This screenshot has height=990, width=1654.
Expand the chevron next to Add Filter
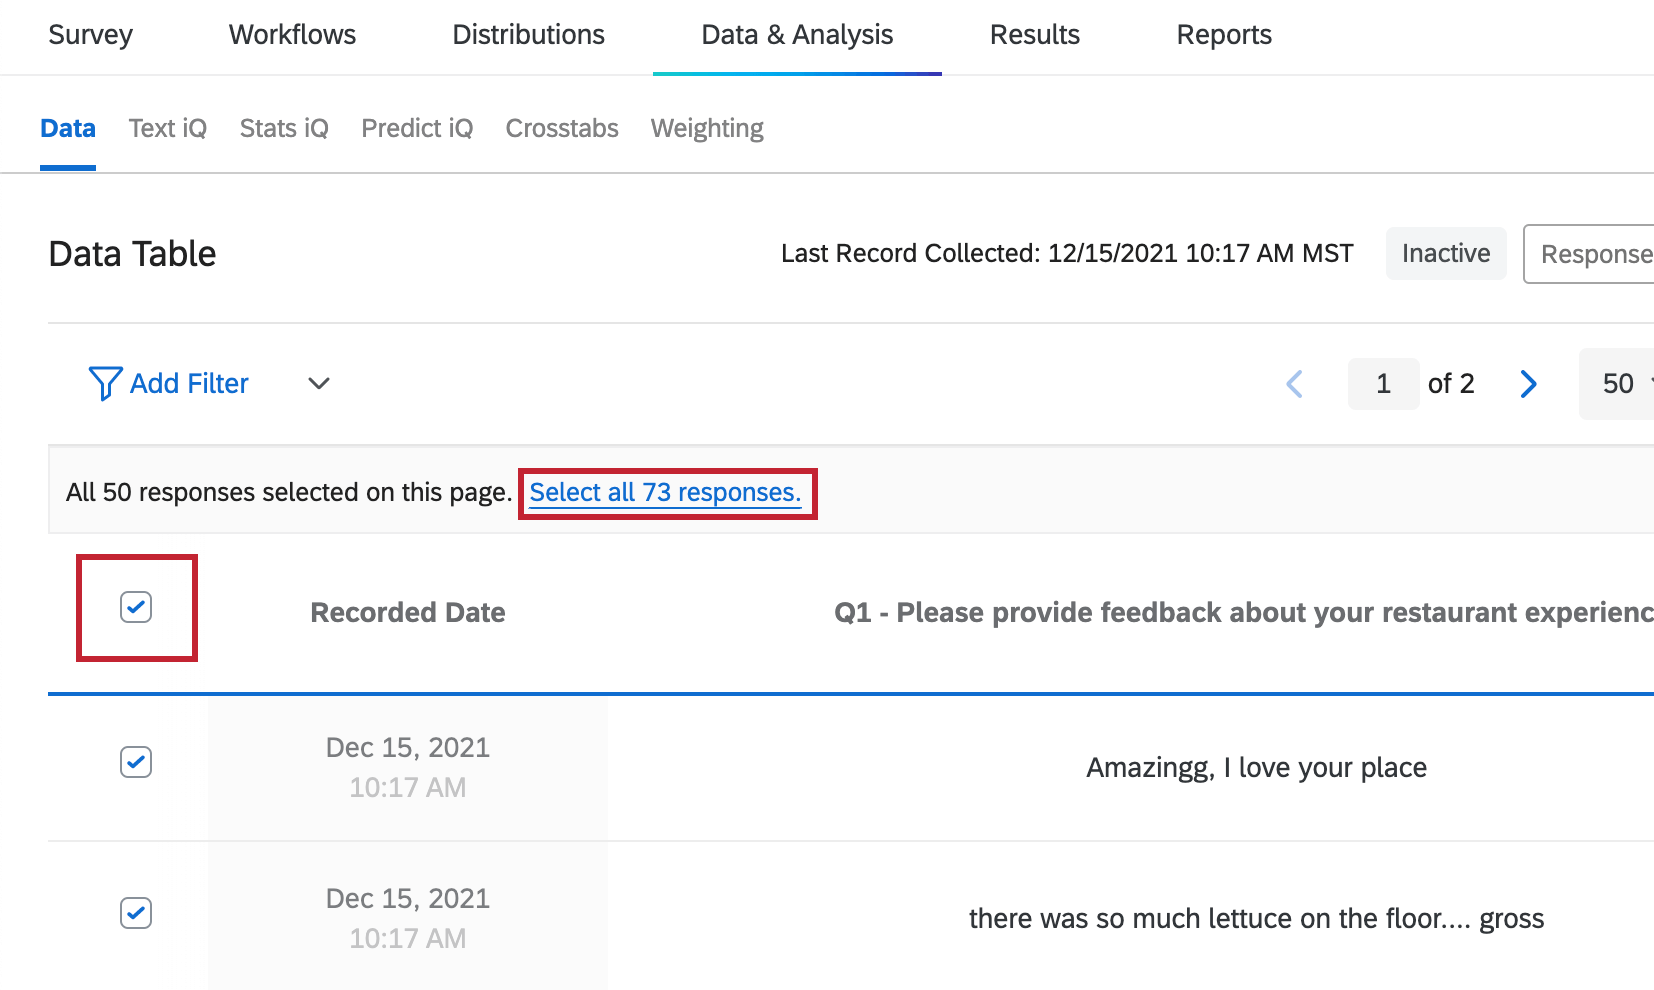(x=317, y=384)
